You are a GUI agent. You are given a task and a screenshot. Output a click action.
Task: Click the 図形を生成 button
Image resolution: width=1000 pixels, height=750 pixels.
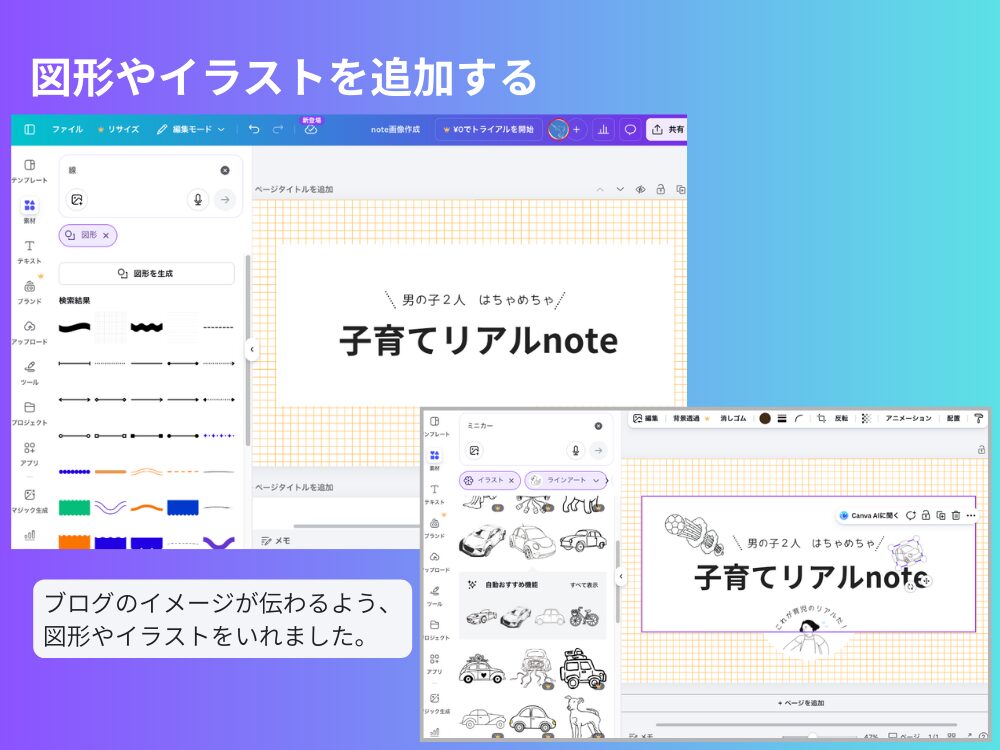pyautogui.click(x=146, y=273)
